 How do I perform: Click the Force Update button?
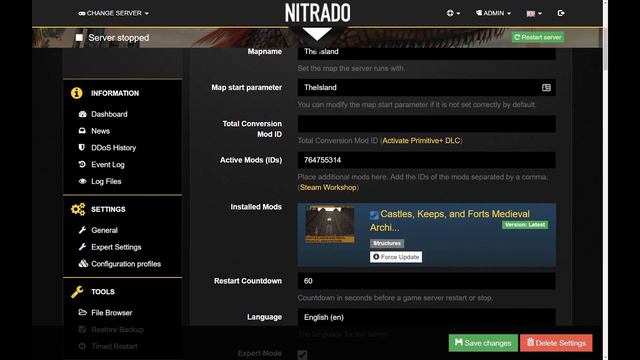(396, 257)
